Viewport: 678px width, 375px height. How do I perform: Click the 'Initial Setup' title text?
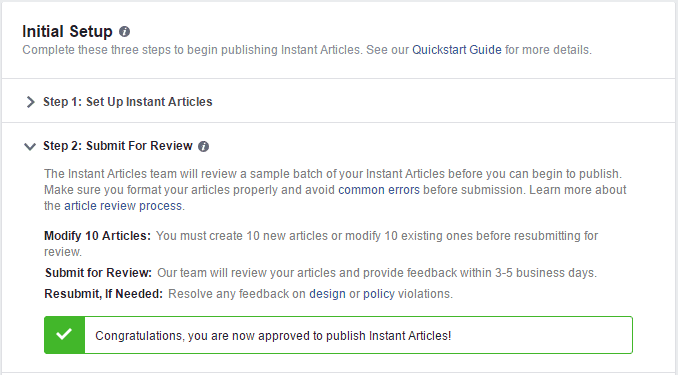tap(67, 32)
